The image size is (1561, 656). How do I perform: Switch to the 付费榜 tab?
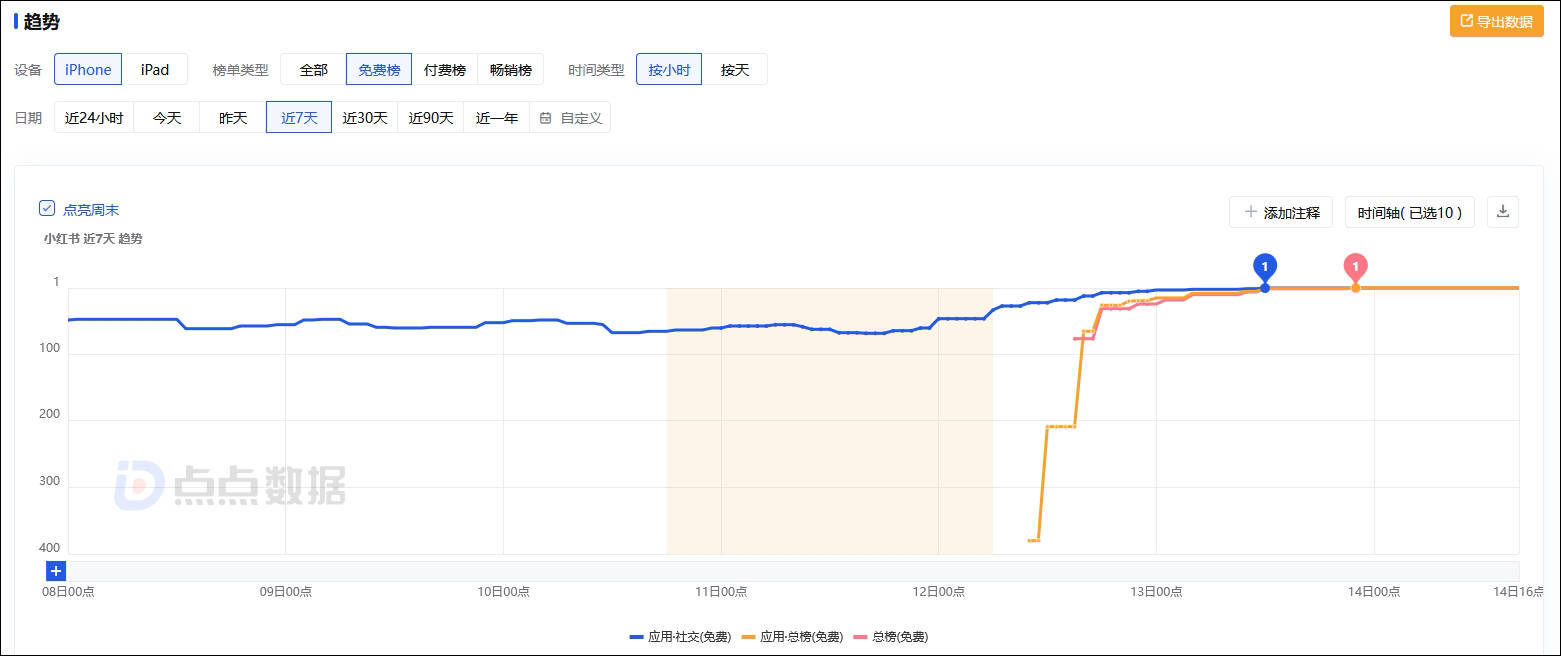444,69
